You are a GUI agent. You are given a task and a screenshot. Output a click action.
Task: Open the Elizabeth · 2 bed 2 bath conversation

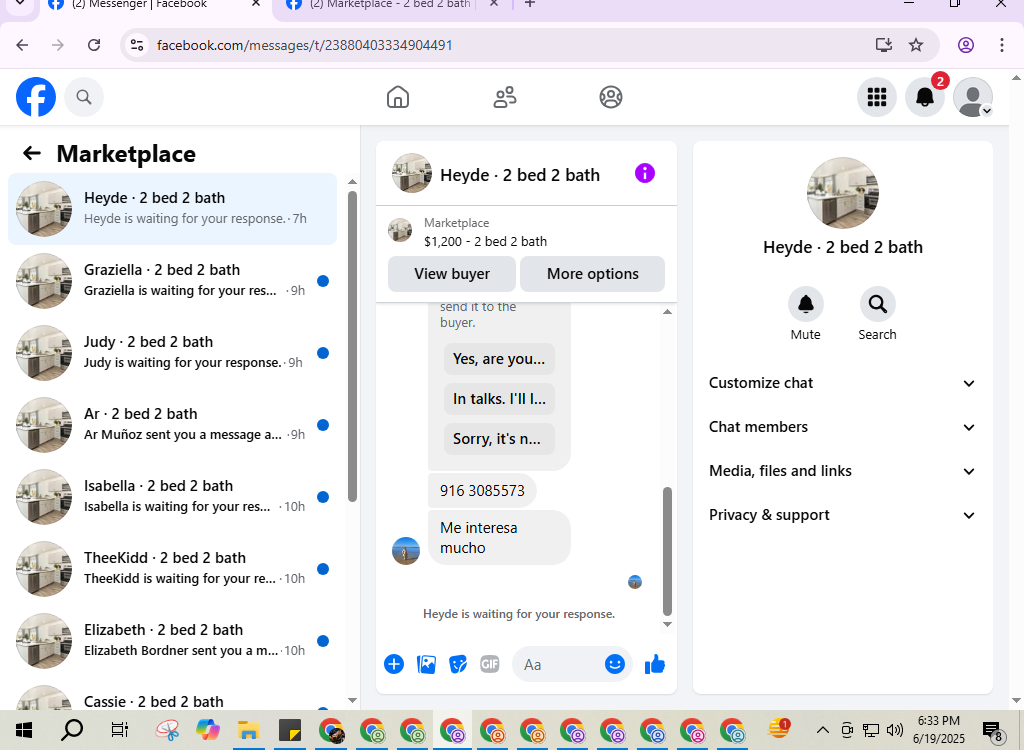(172, 640)
